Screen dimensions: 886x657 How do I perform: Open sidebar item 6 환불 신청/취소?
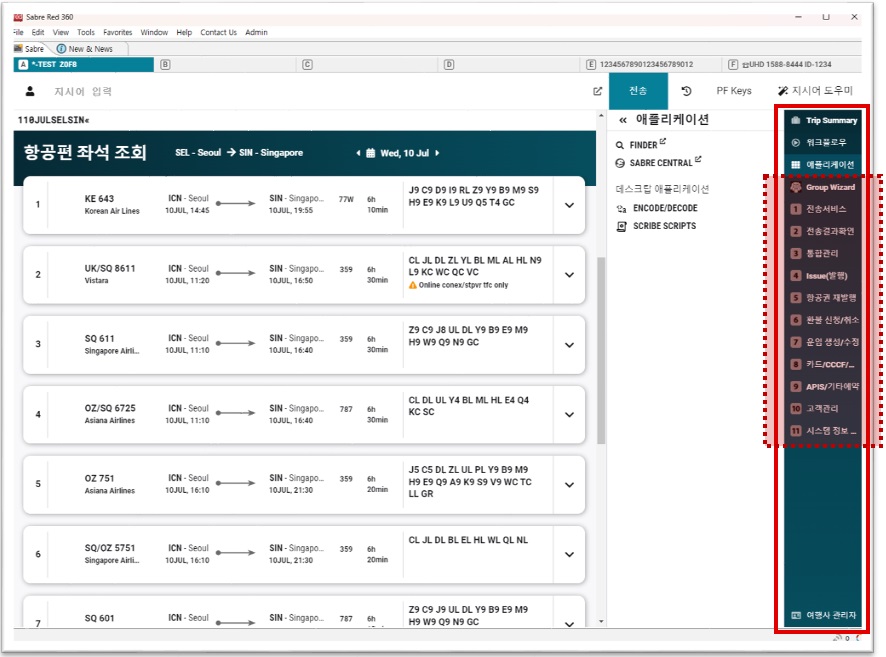point(823,320)
